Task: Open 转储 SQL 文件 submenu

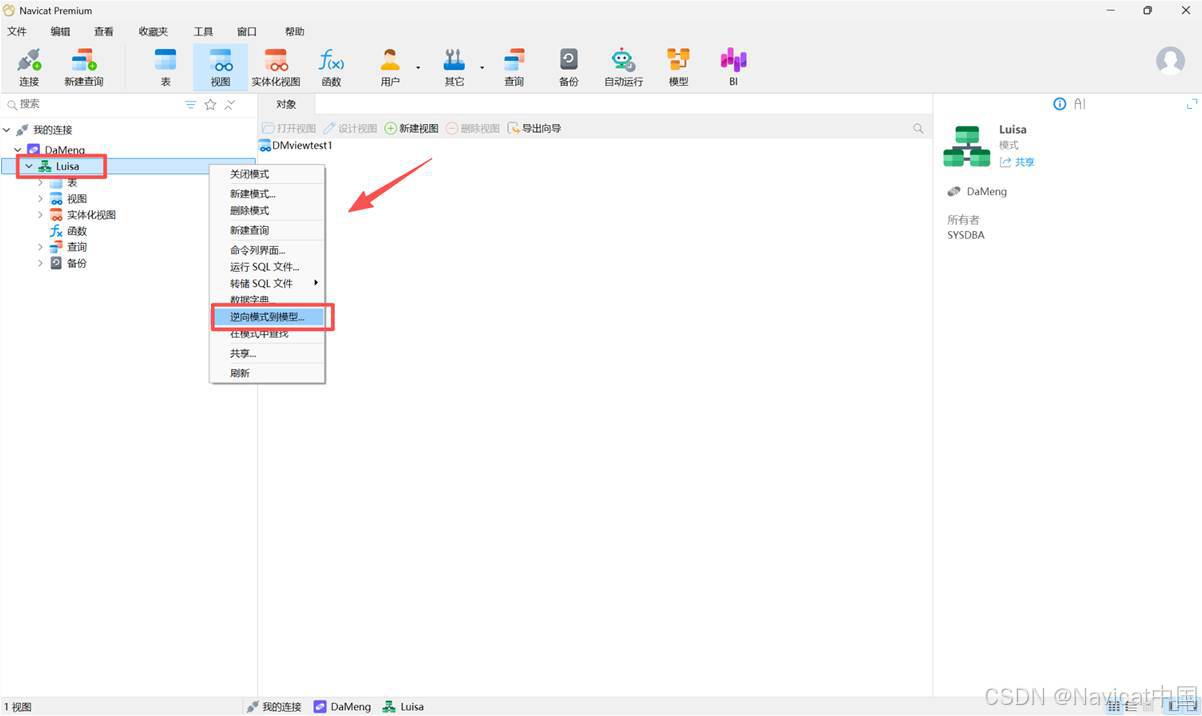Action: (267, 283)
